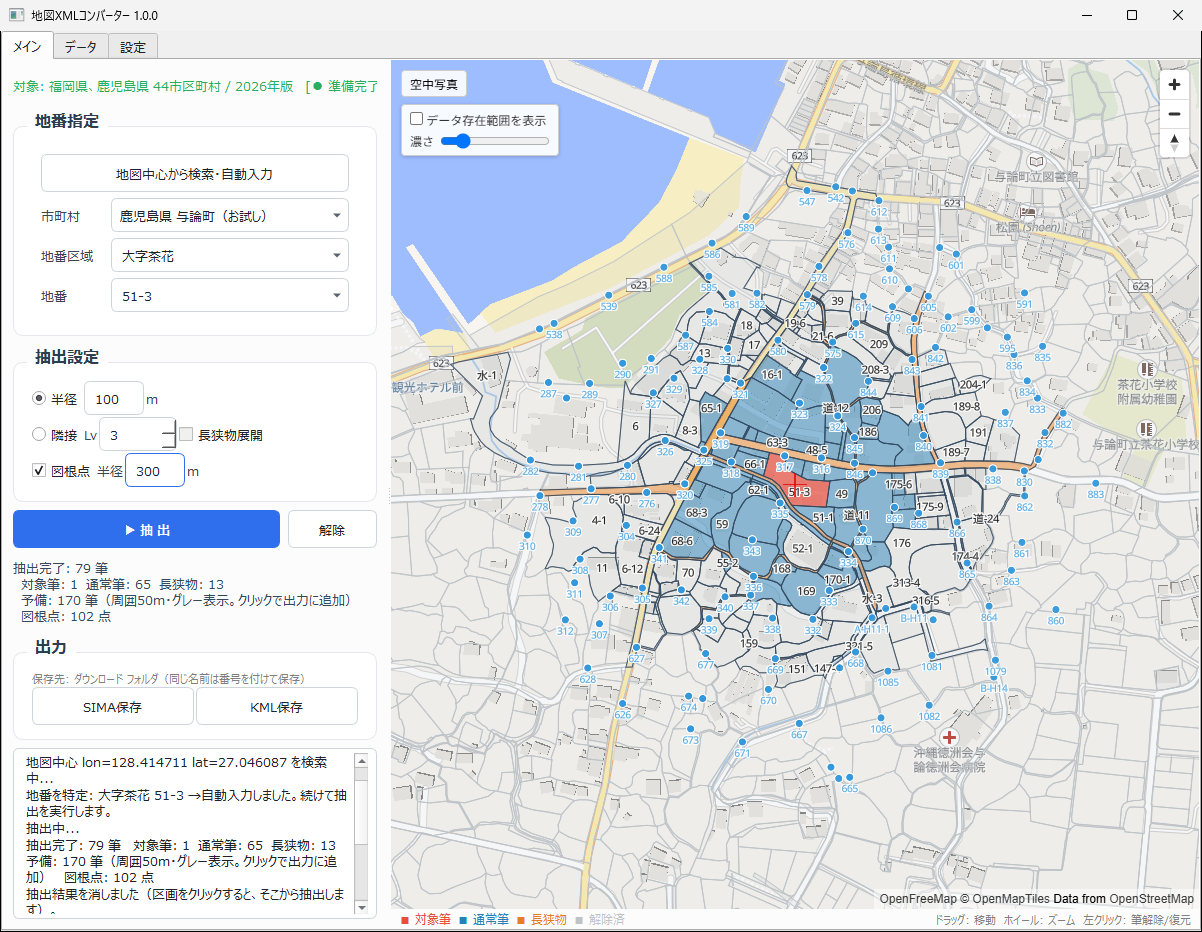Click the survey point marker 671
Viewport: 1202px width, 932px height.
pyautogui.click(x=742, y=742)
